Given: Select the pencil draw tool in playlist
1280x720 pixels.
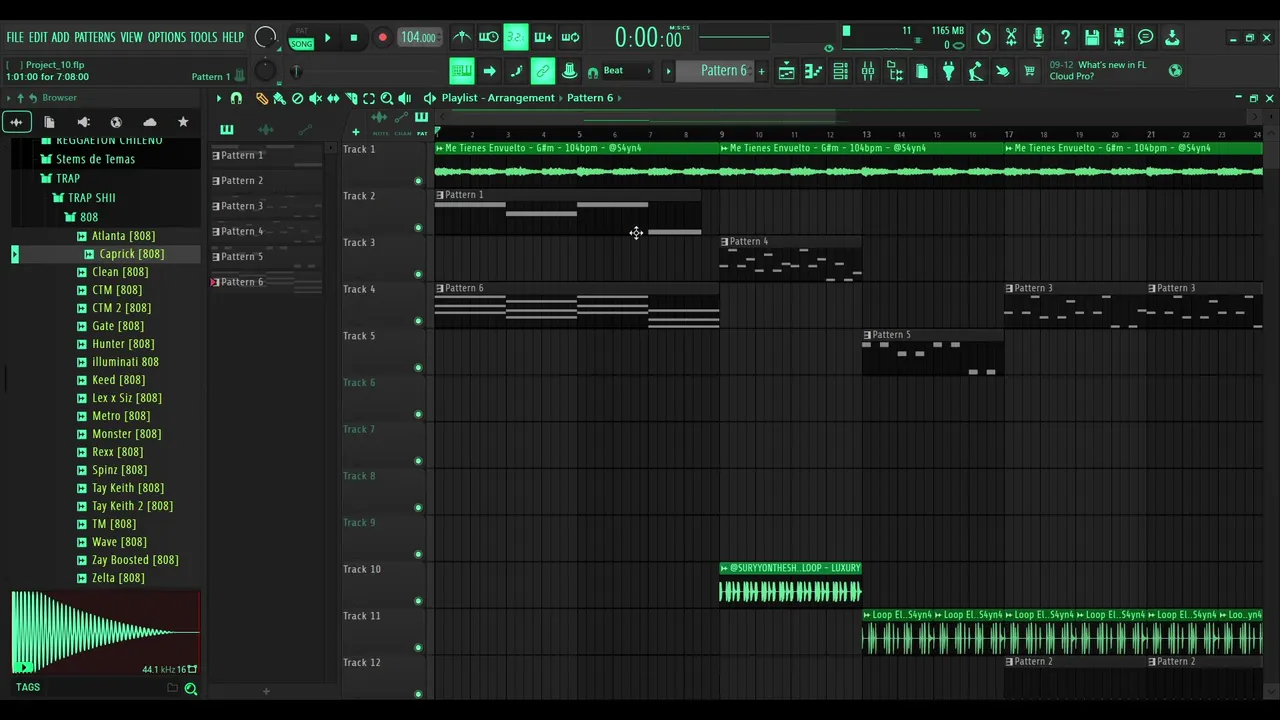Looking at the screenshot, I should pyautogui.click(x=262, y=98).
